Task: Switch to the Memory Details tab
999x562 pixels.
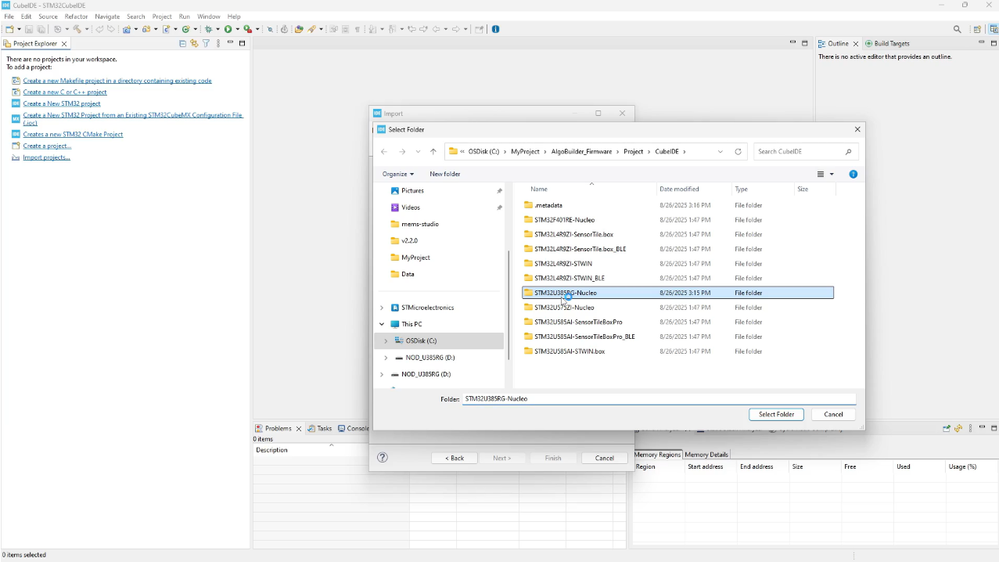Action: click(x=706, y=455)
